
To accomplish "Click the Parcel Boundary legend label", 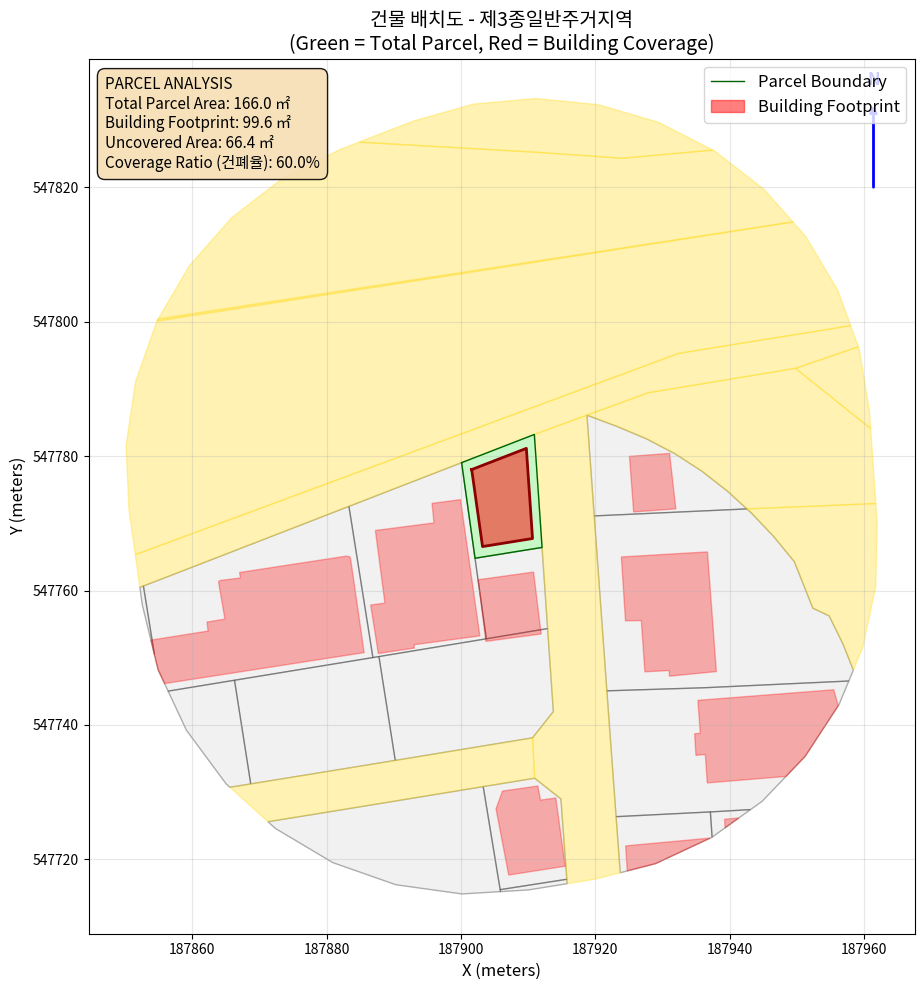I will click(x=822, y=81).
